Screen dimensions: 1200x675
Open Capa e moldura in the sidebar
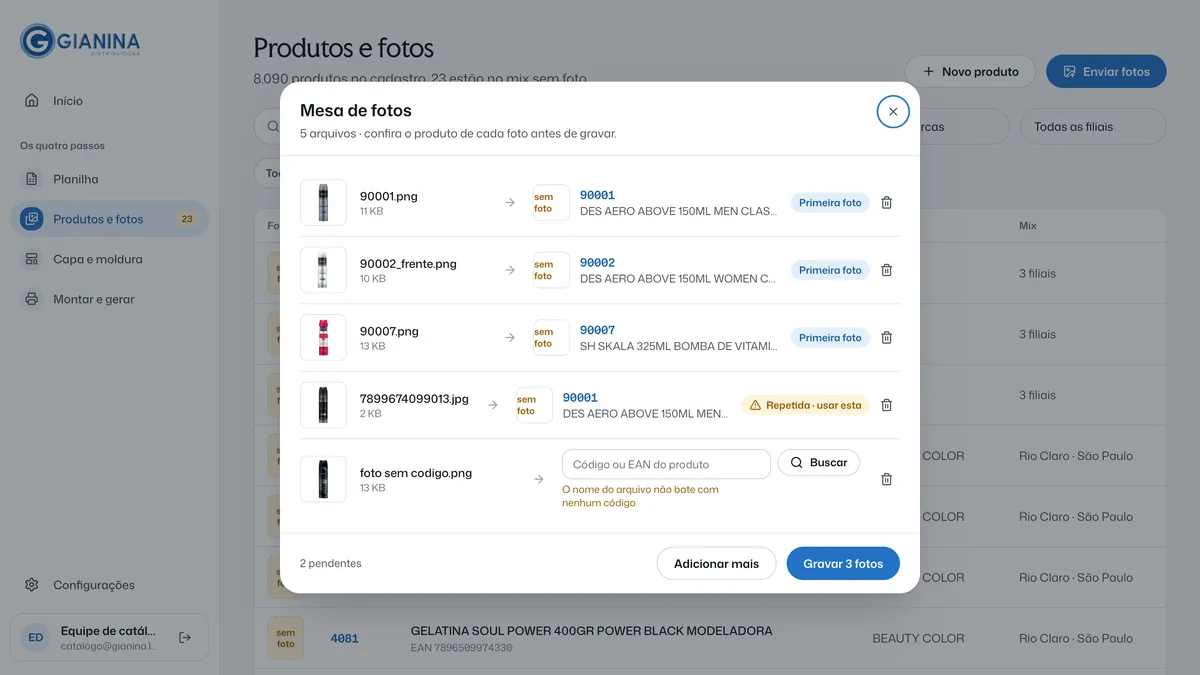pos(110,259)
